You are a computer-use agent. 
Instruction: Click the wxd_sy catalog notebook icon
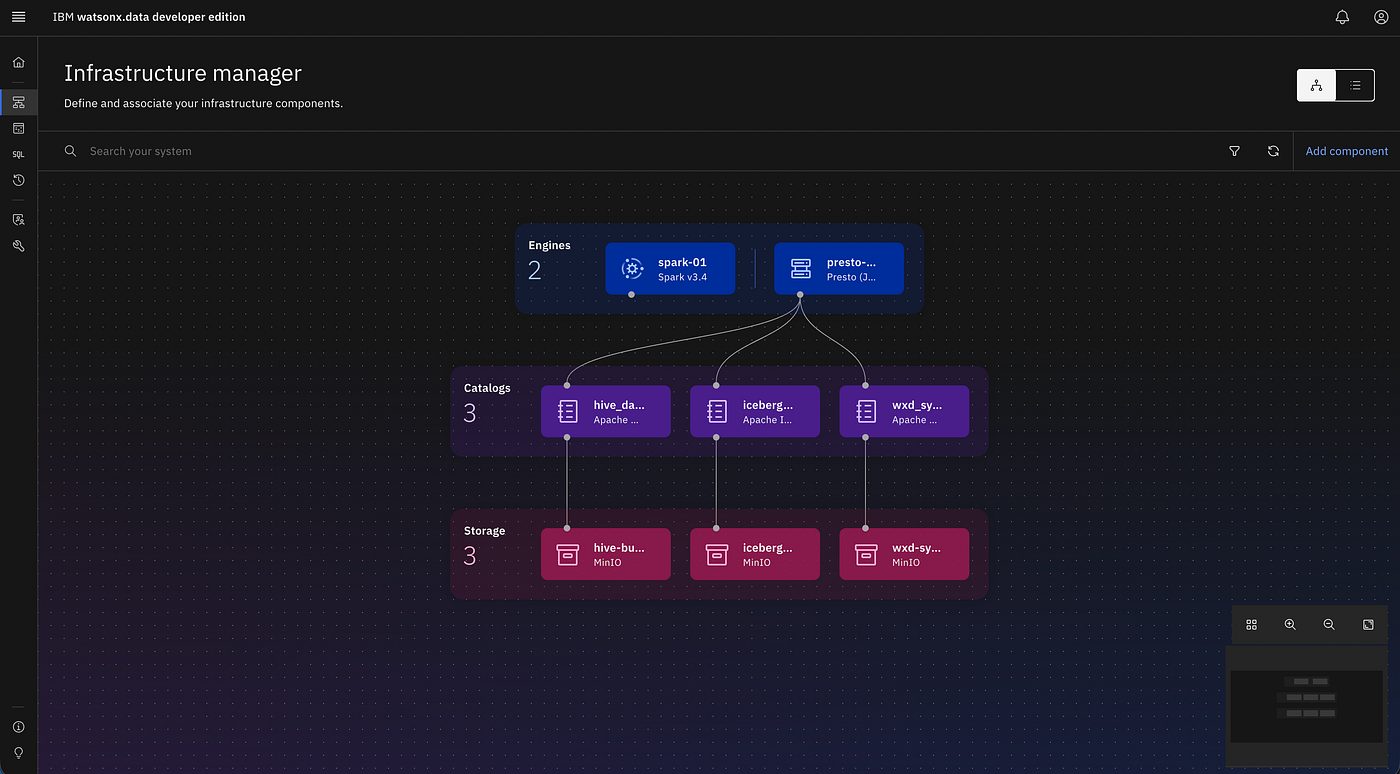click(x=867, y=411)
